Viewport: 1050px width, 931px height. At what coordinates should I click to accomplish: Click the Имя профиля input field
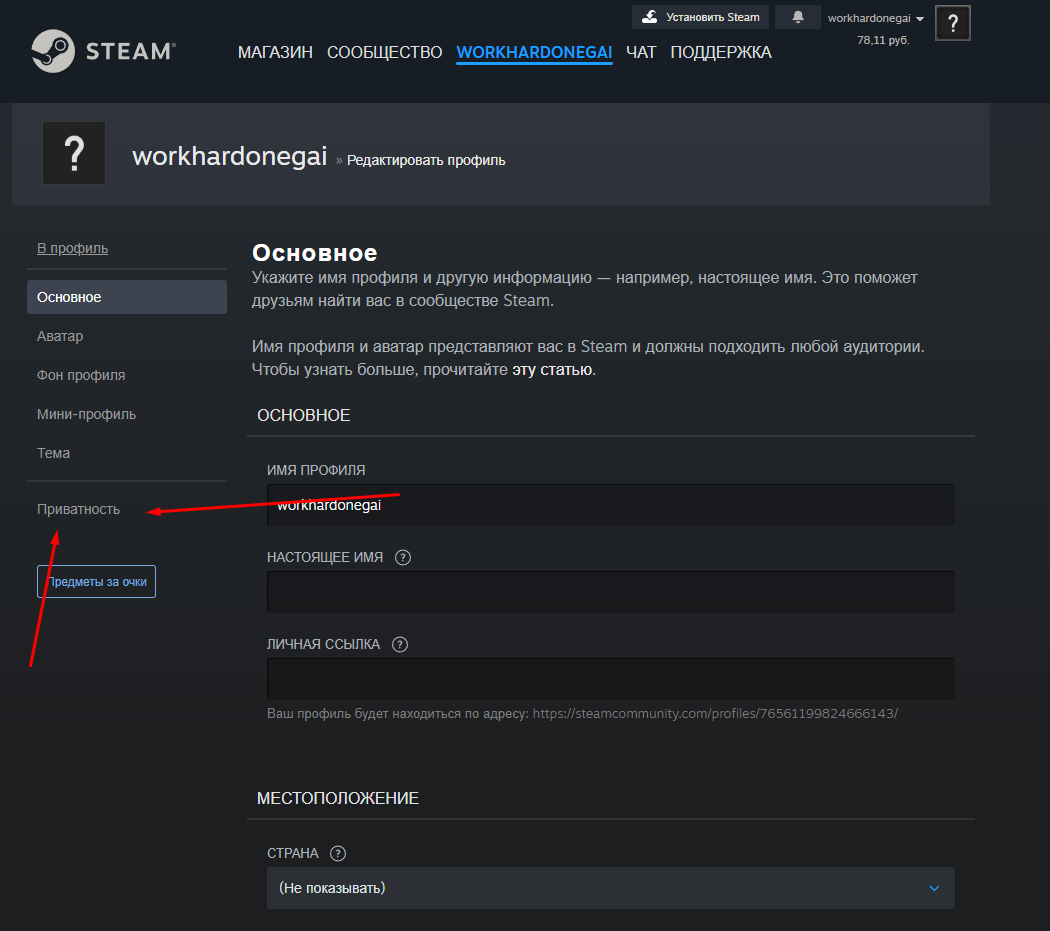tap(610, 505)
